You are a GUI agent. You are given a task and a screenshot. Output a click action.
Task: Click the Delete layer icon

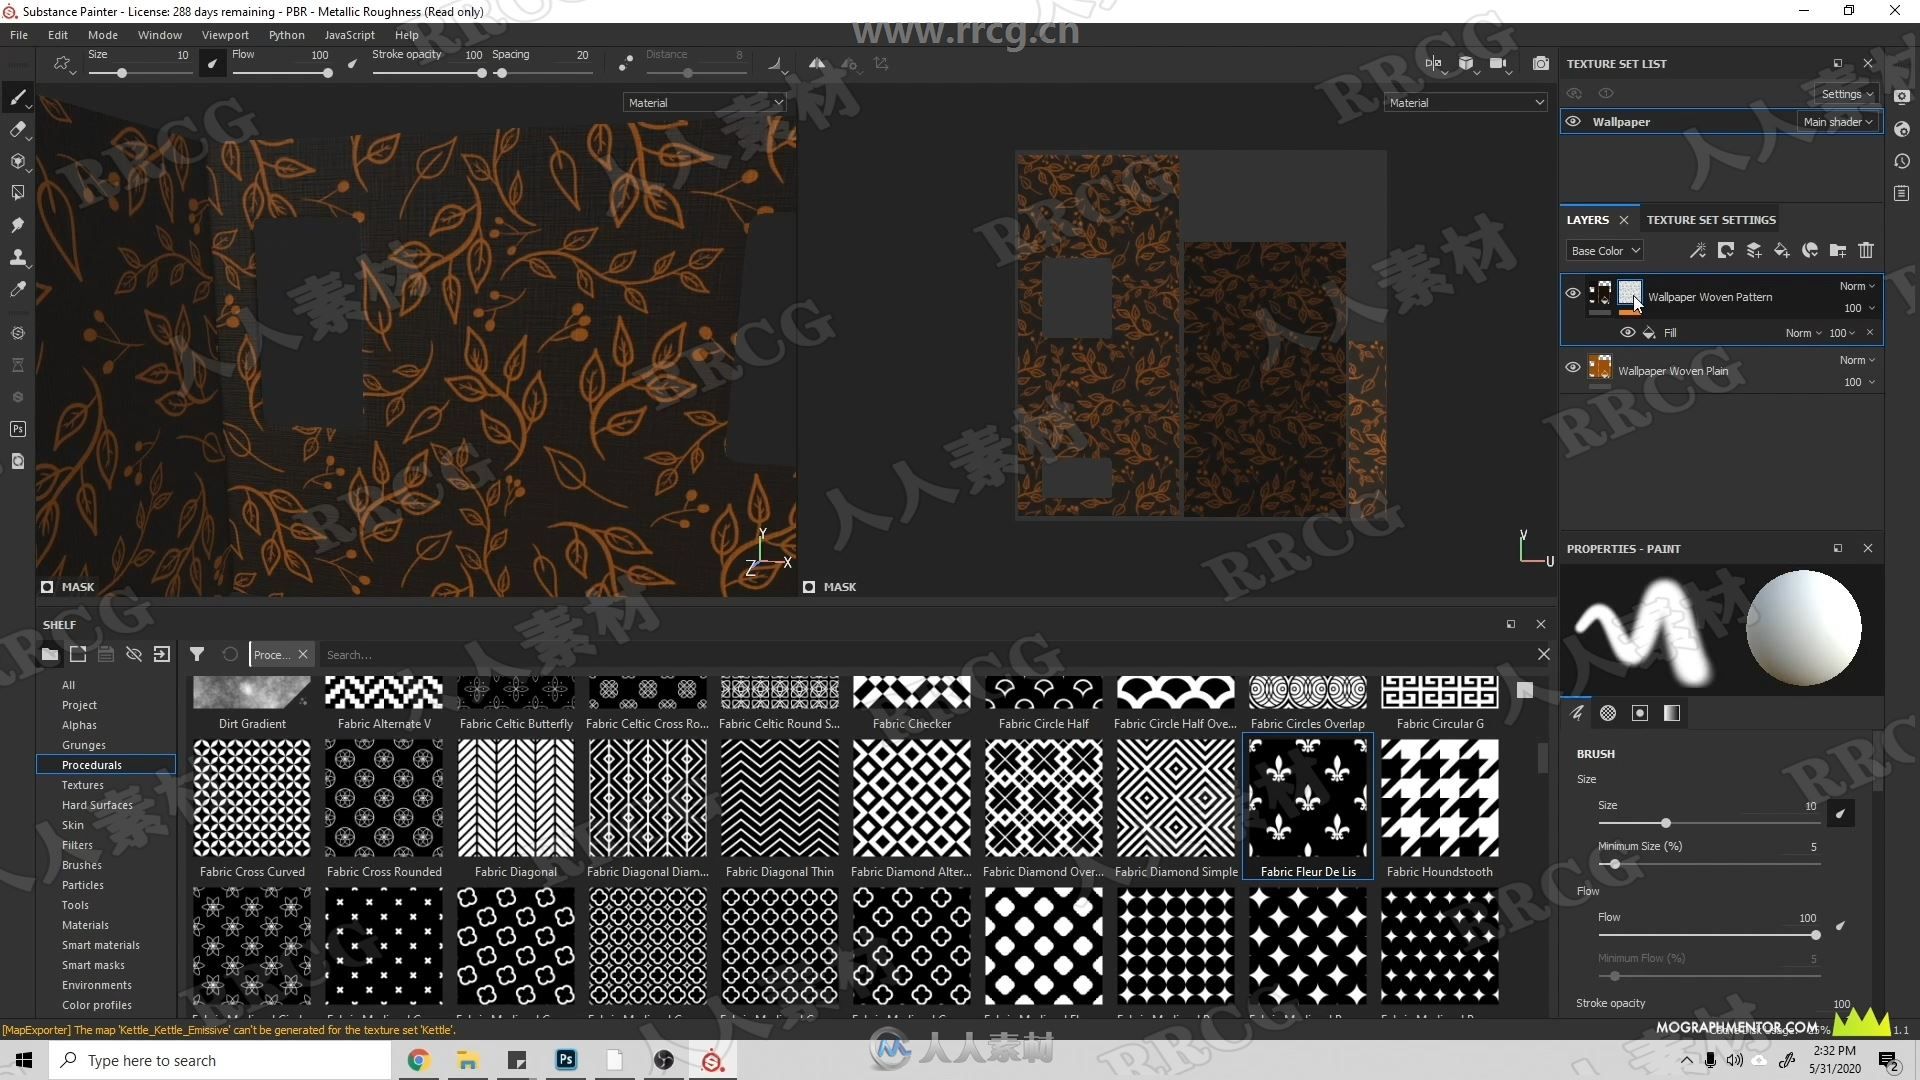tap(1867, 251)
